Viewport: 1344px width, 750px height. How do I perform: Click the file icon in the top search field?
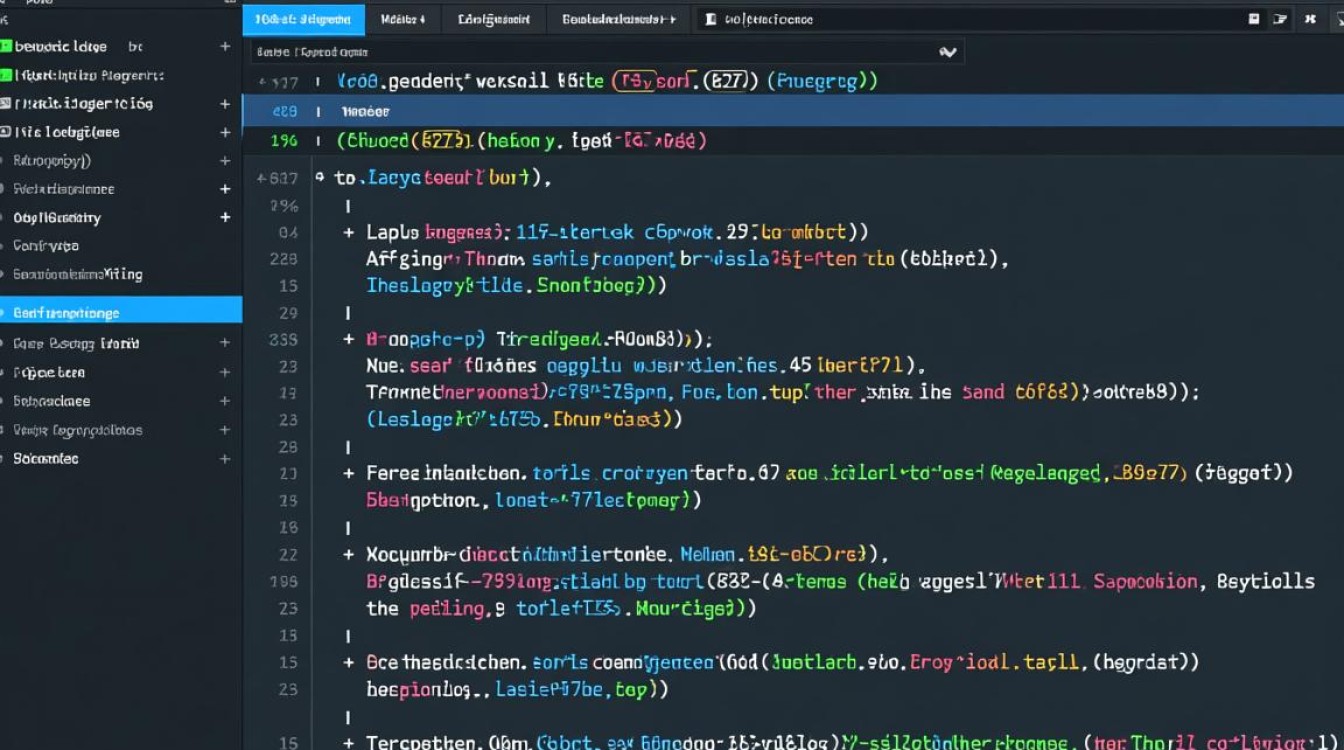point(711,19)
